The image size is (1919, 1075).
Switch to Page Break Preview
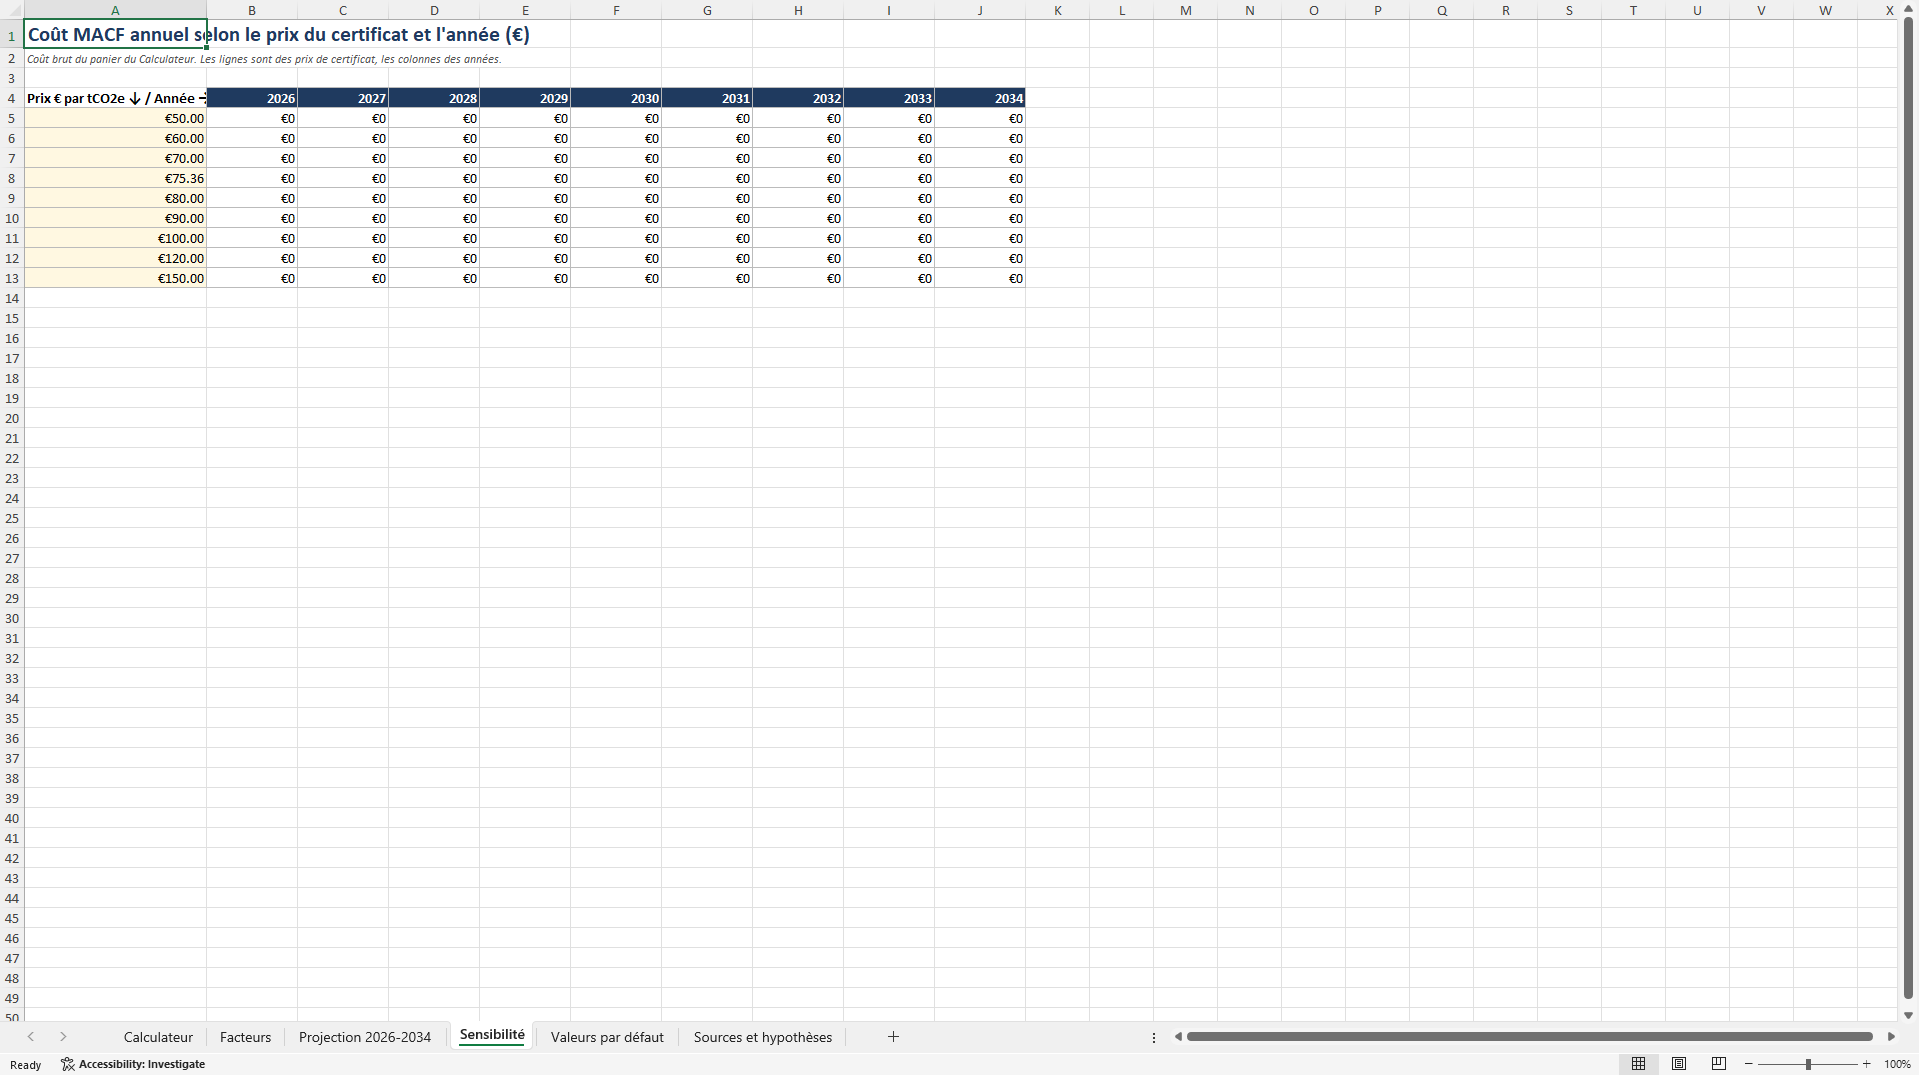click(1719, 1064)
